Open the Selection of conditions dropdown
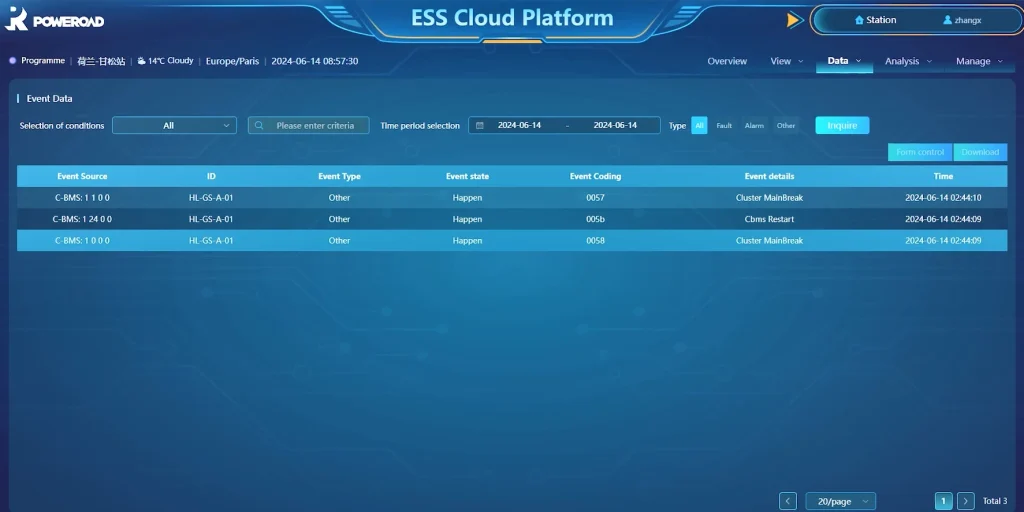Screen dimensions: 1024x512 point(174,126)
